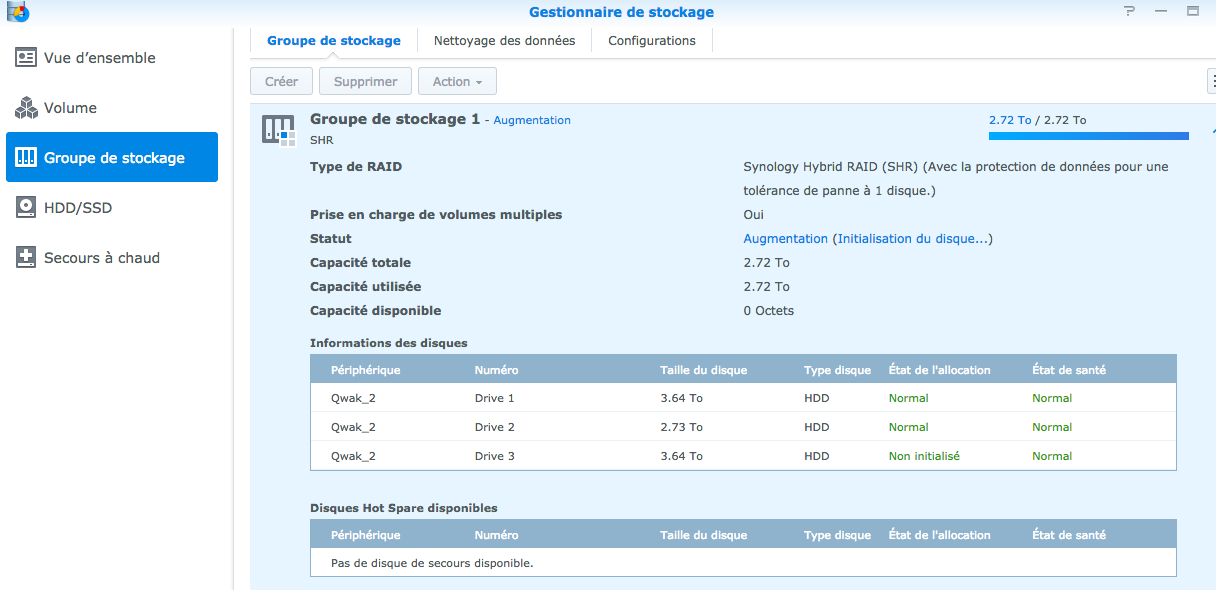
Task: Click the Volume cubes icon
Action: [26, 108]
